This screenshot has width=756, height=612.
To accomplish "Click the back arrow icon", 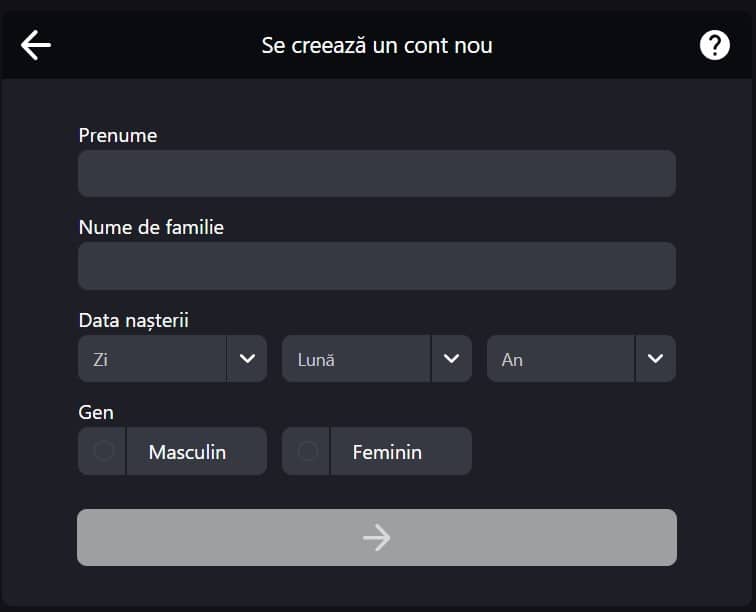I will tap(36, 45).
